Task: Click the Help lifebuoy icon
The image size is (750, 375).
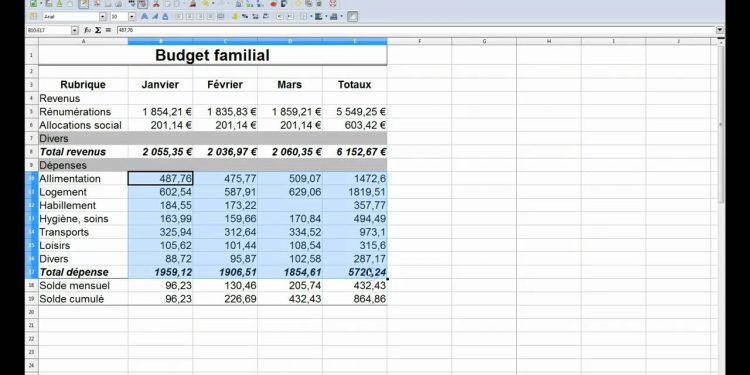Action: (x=333, y=4)
